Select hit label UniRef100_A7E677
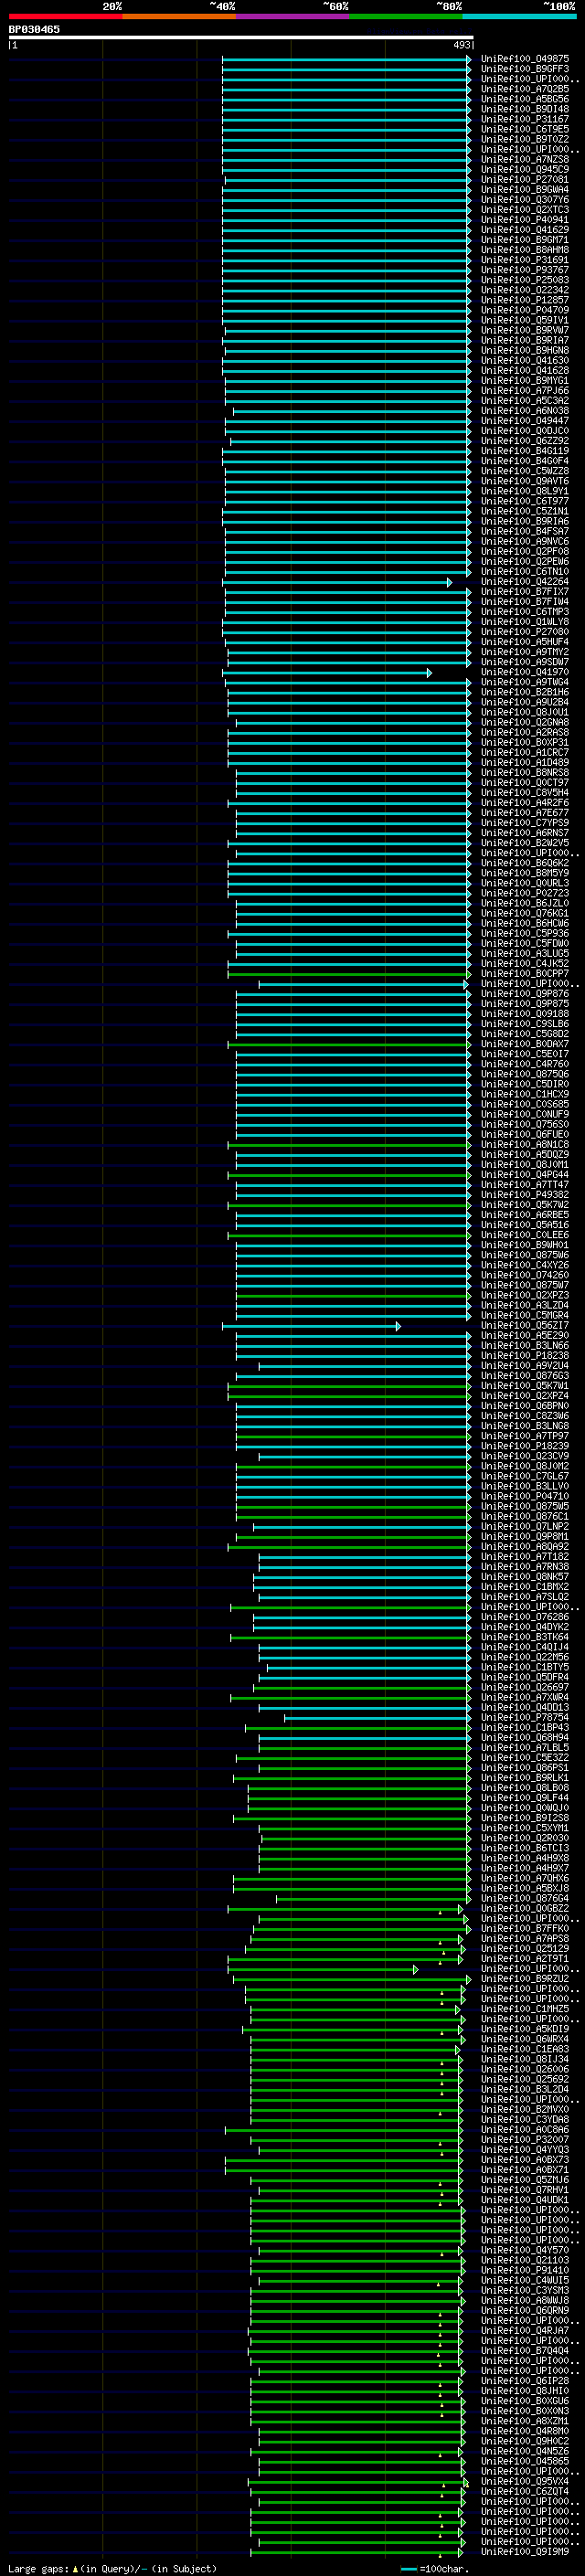This screenshot has width=585, height=2576. (x=524, y=813)
